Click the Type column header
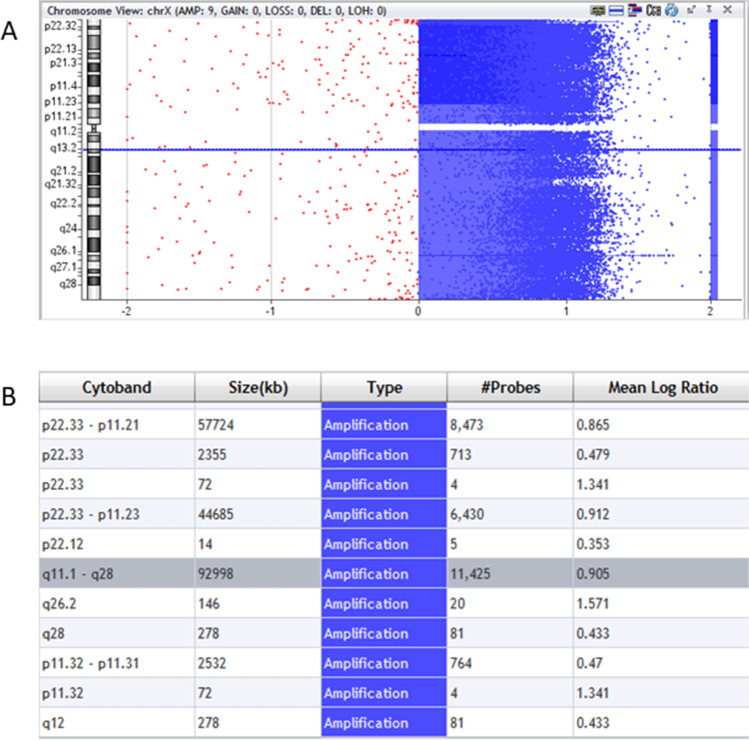 coord(384,387)
